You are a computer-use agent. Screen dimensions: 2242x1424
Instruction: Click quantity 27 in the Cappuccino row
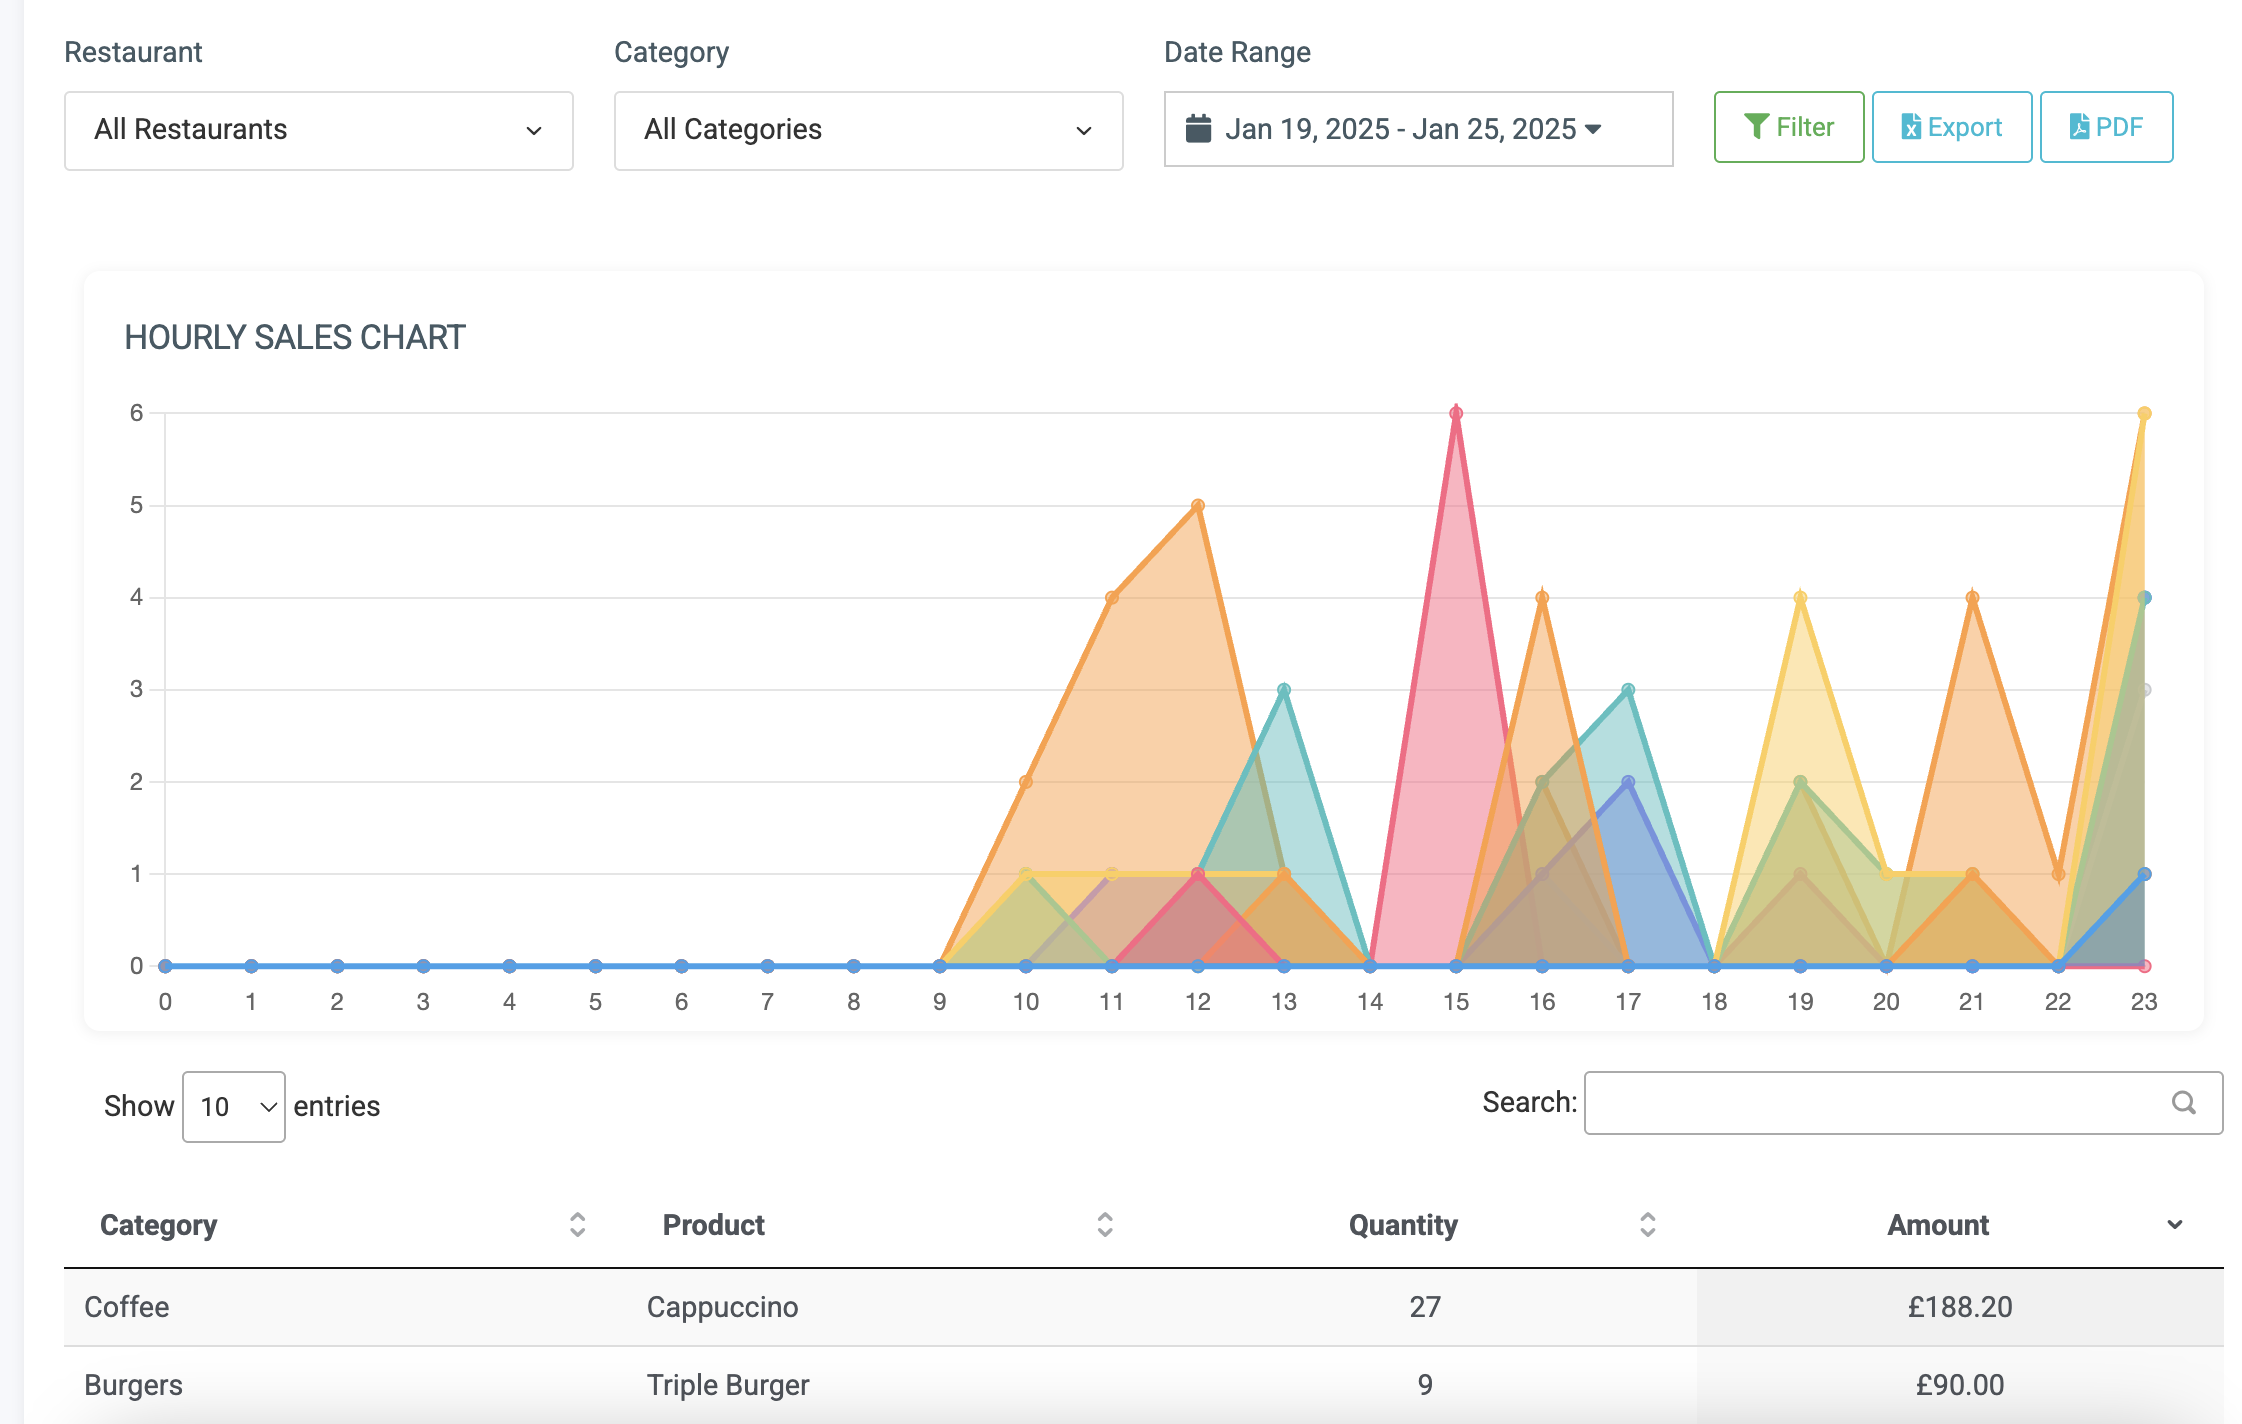pyautogui.click(x=1425, y=1307)
